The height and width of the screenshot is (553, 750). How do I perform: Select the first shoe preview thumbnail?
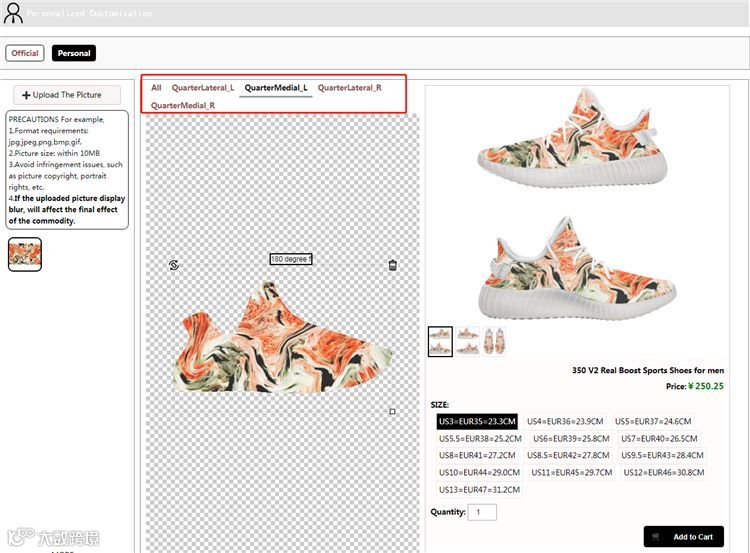pyautogui.click(x=440, y=341)
